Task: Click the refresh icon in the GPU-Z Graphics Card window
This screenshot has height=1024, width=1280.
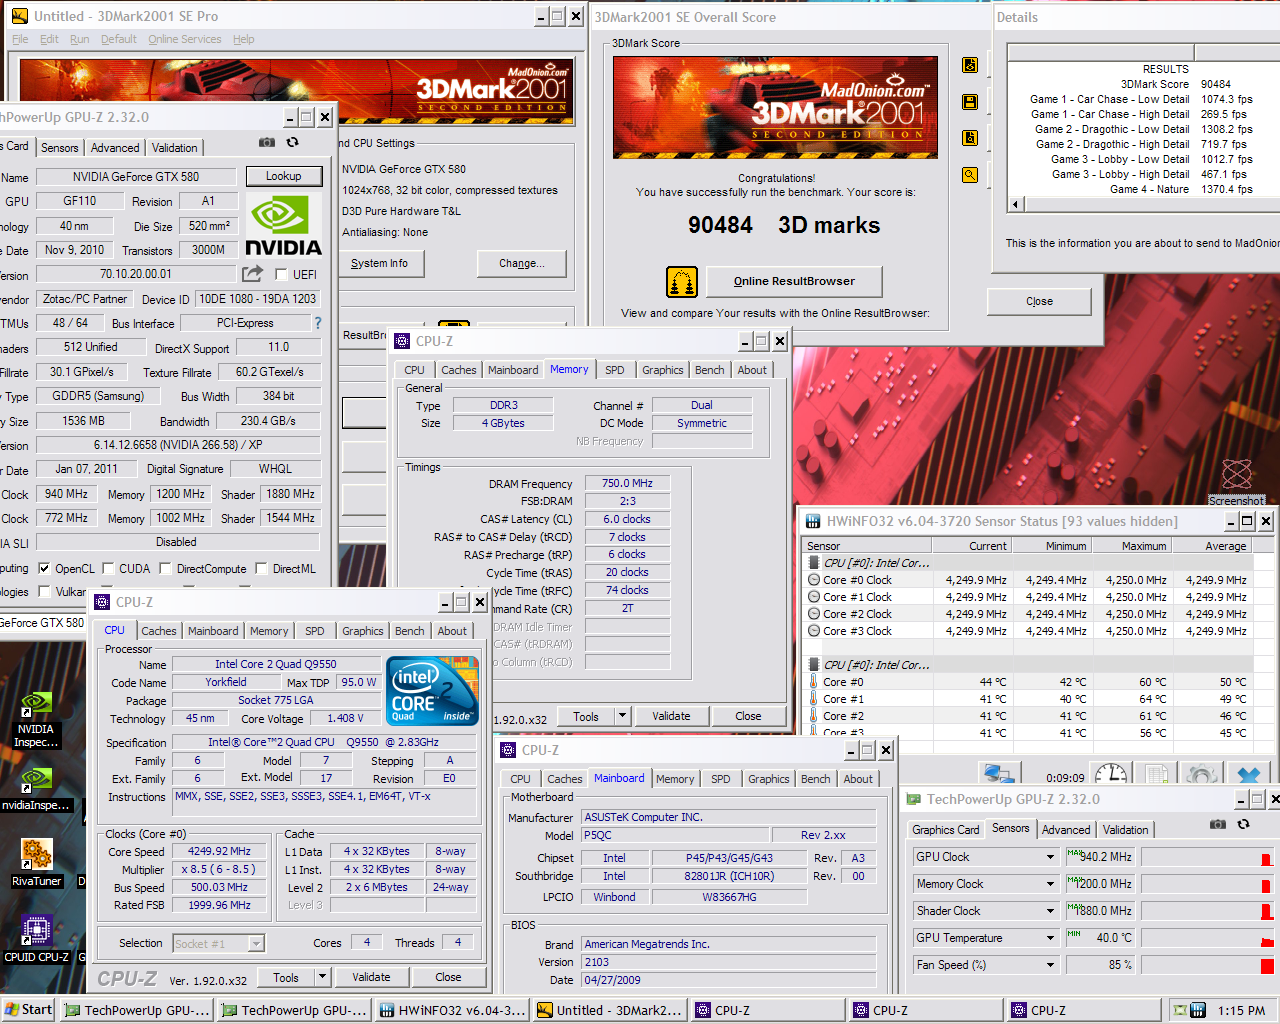Action: tap(292, 143)
